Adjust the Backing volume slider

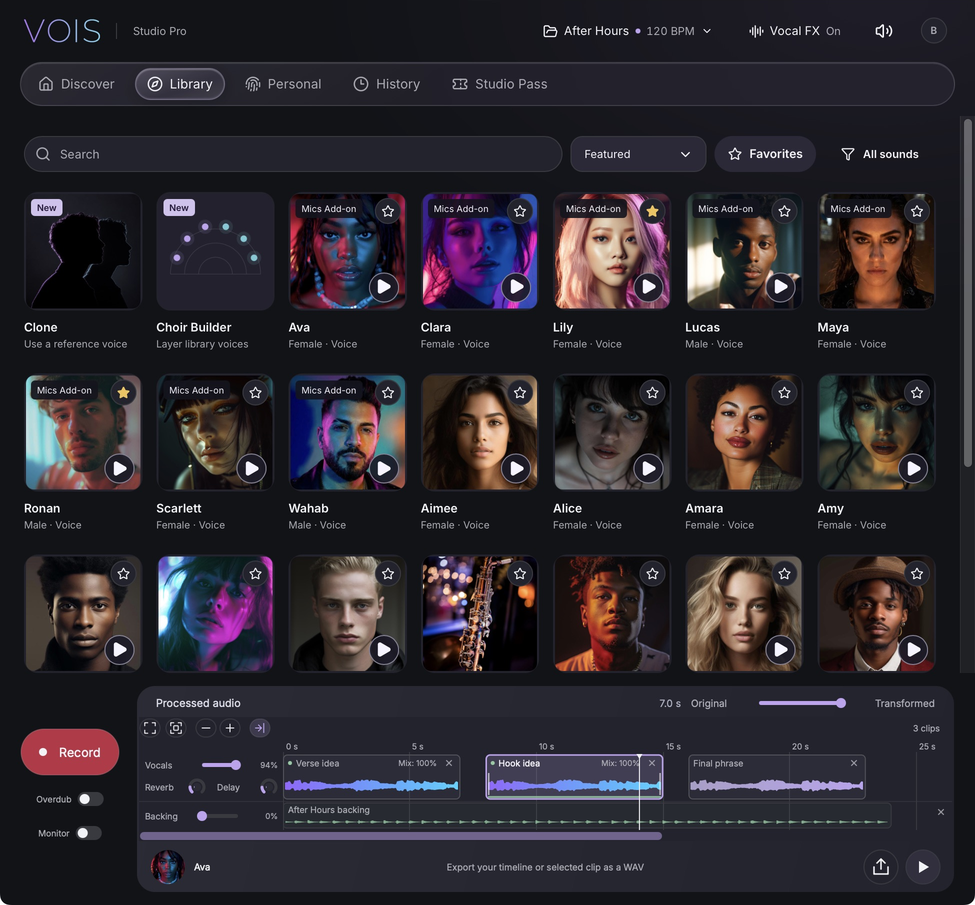click(x=218, y=816)
